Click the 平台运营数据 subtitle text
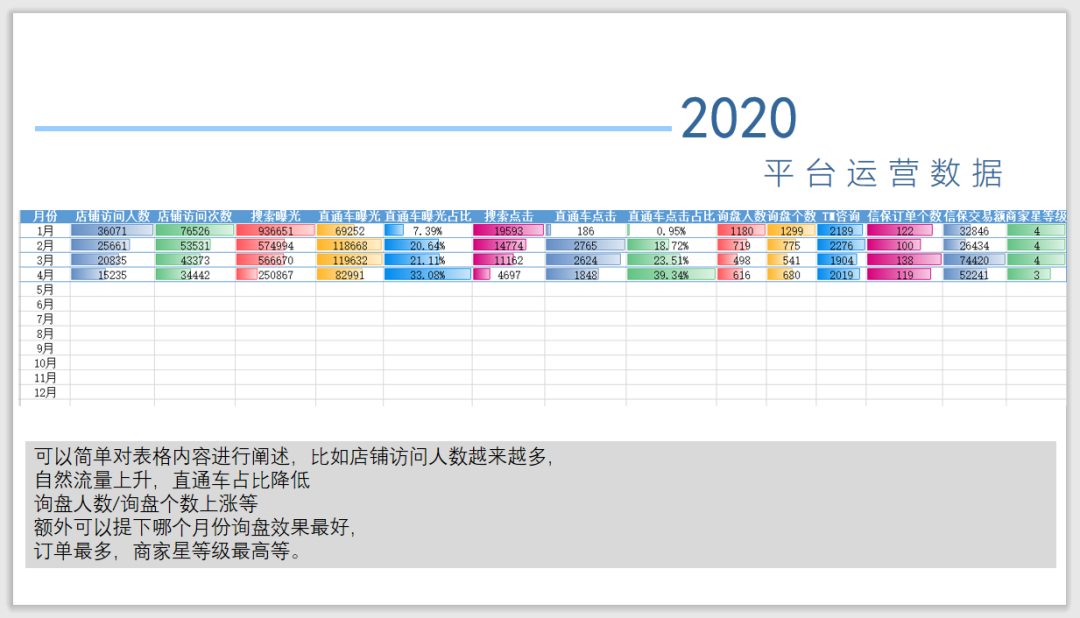1080x618 pixels. [886, 170]
